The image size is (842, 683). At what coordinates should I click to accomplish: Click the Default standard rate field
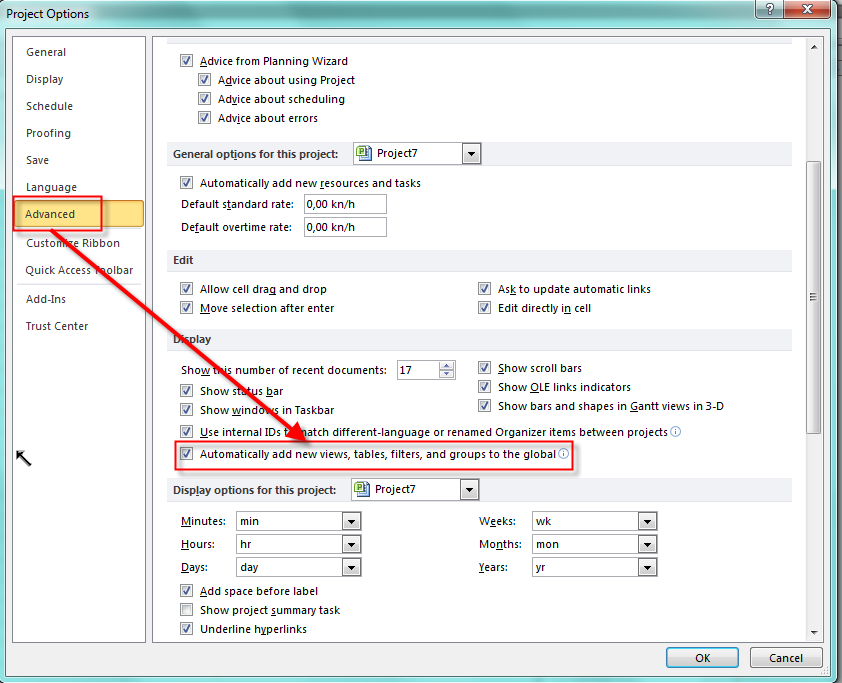point(344,204)
